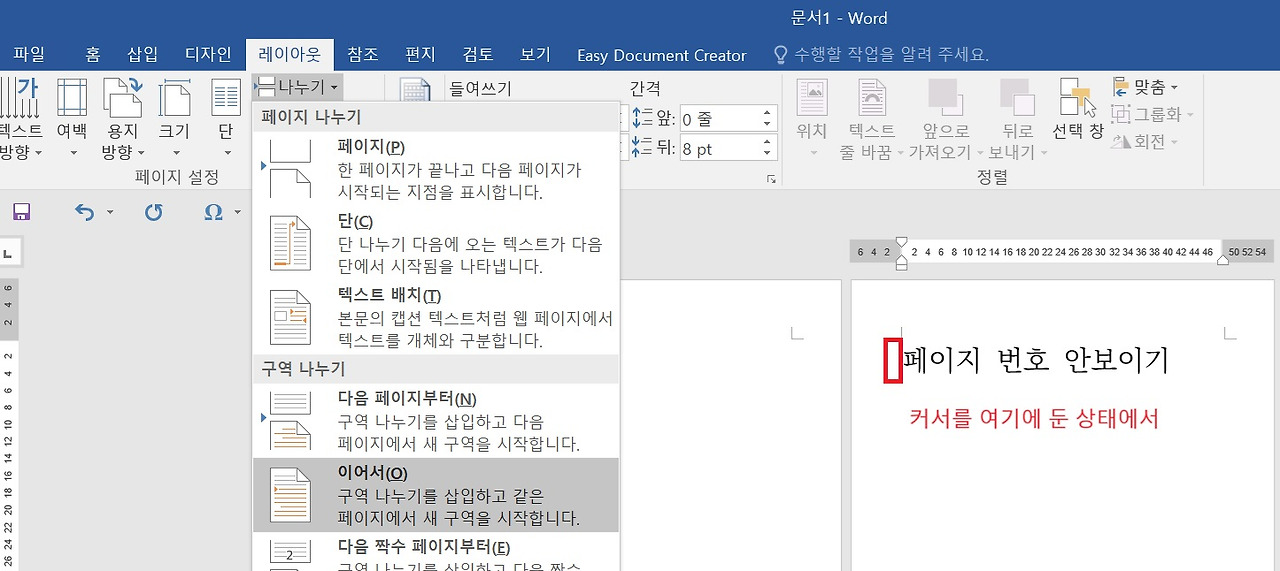
Task: Expand the Ω symbol dropdown arrow
Action: point(238,212)
